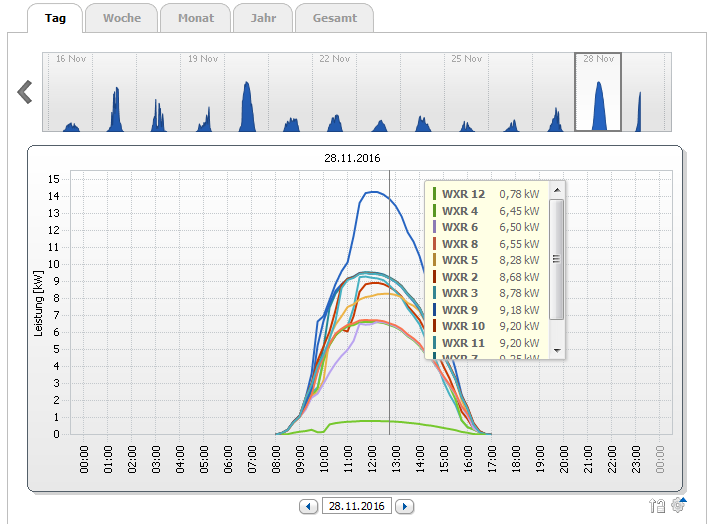
Task: Click the 0,78 kW value
Action: [x=519, y=194]
